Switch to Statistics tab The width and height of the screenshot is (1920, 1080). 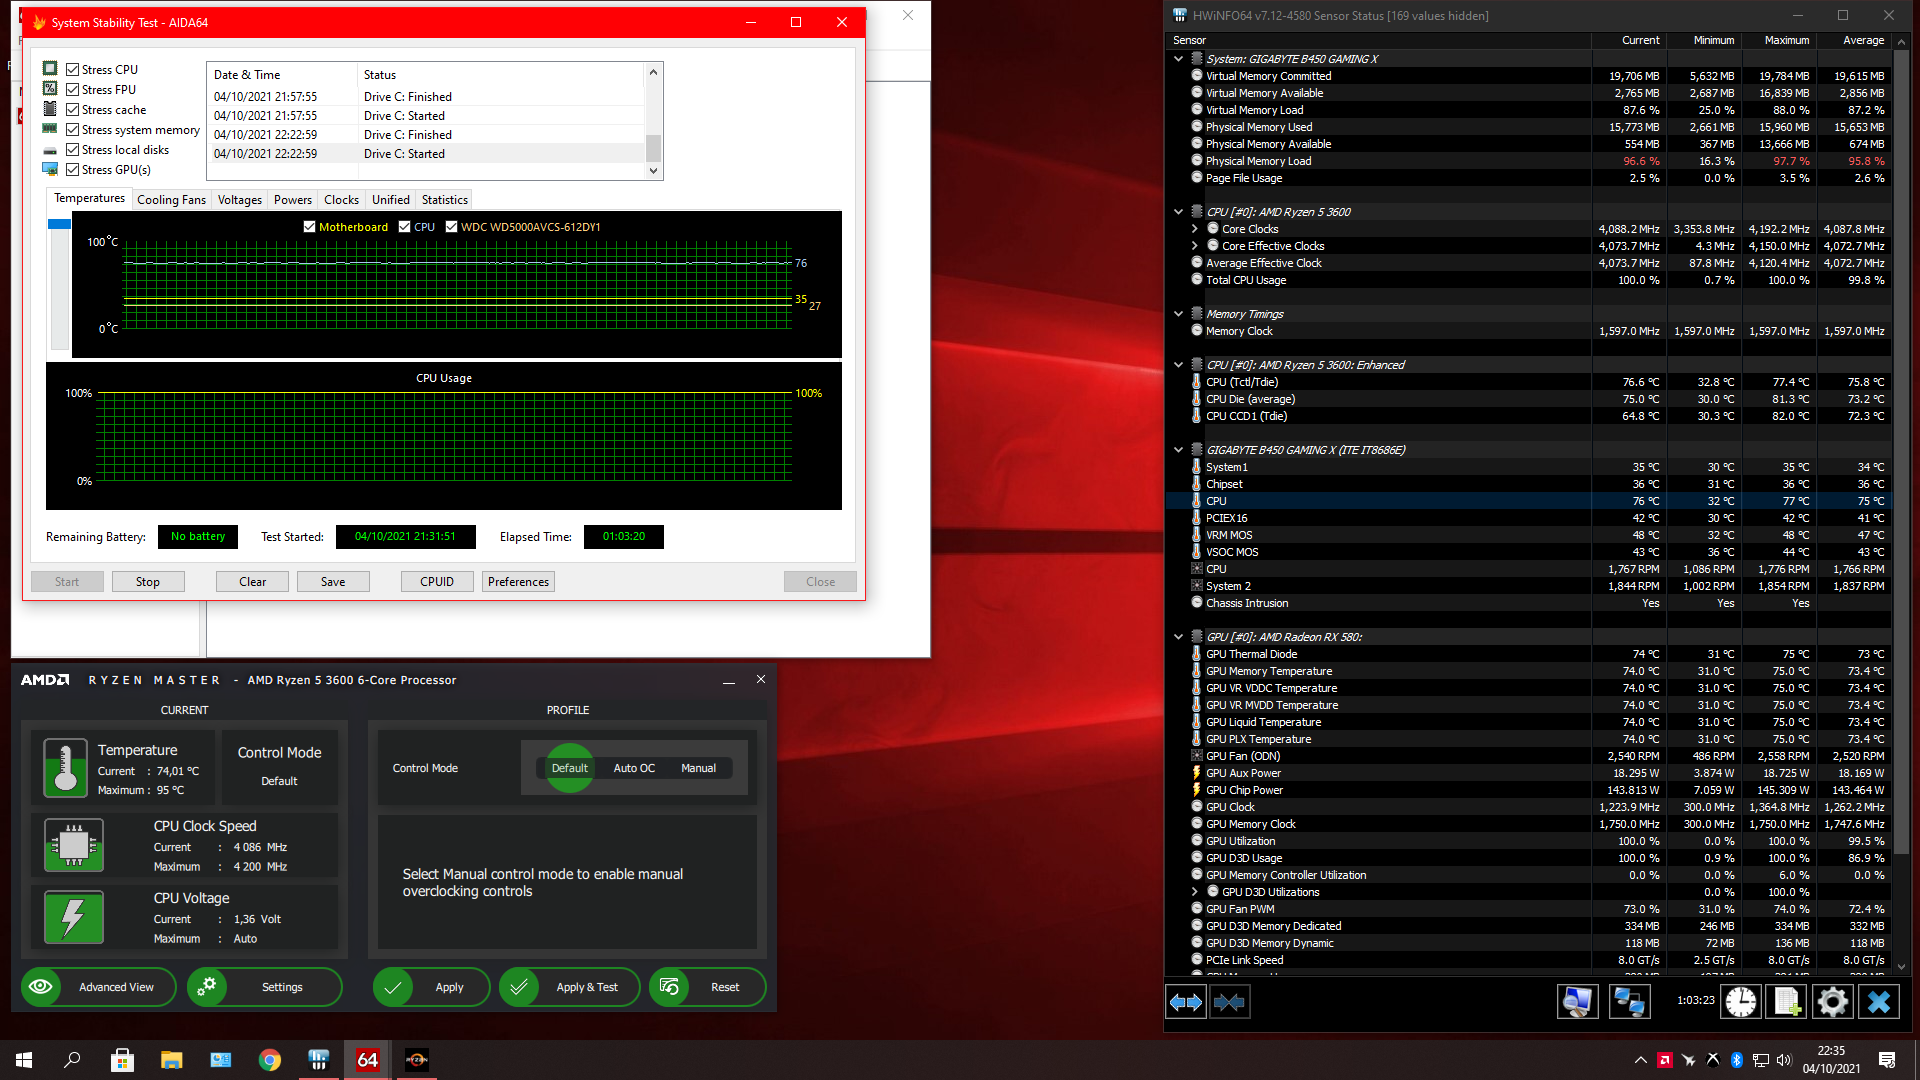445,200
